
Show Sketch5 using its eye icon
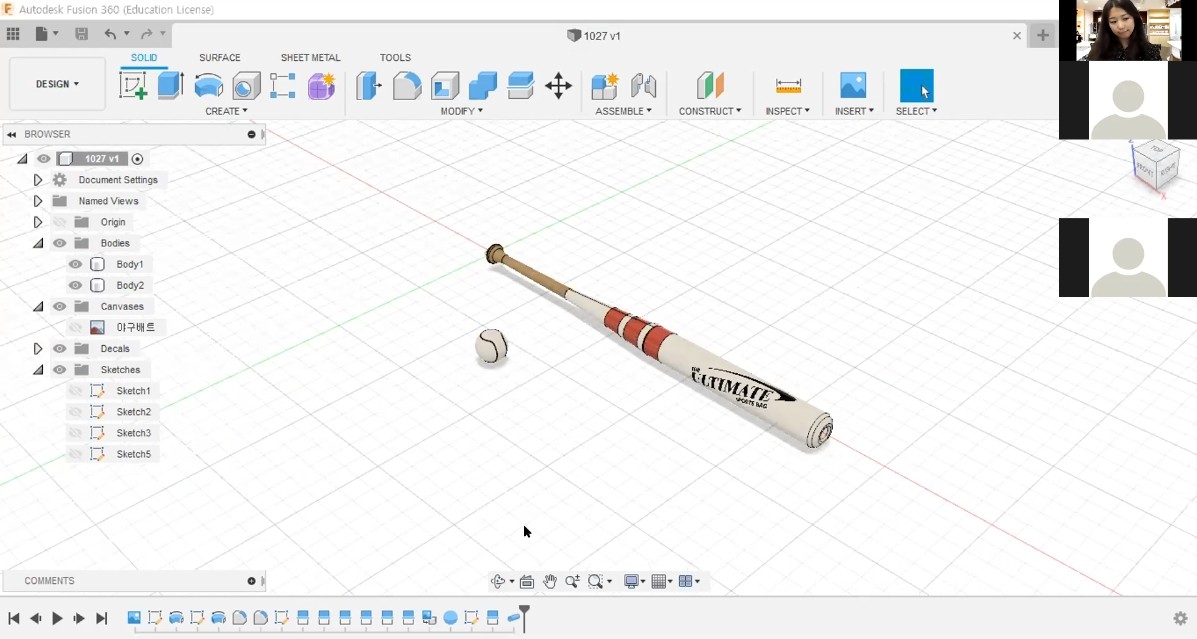tap(75, 454)
